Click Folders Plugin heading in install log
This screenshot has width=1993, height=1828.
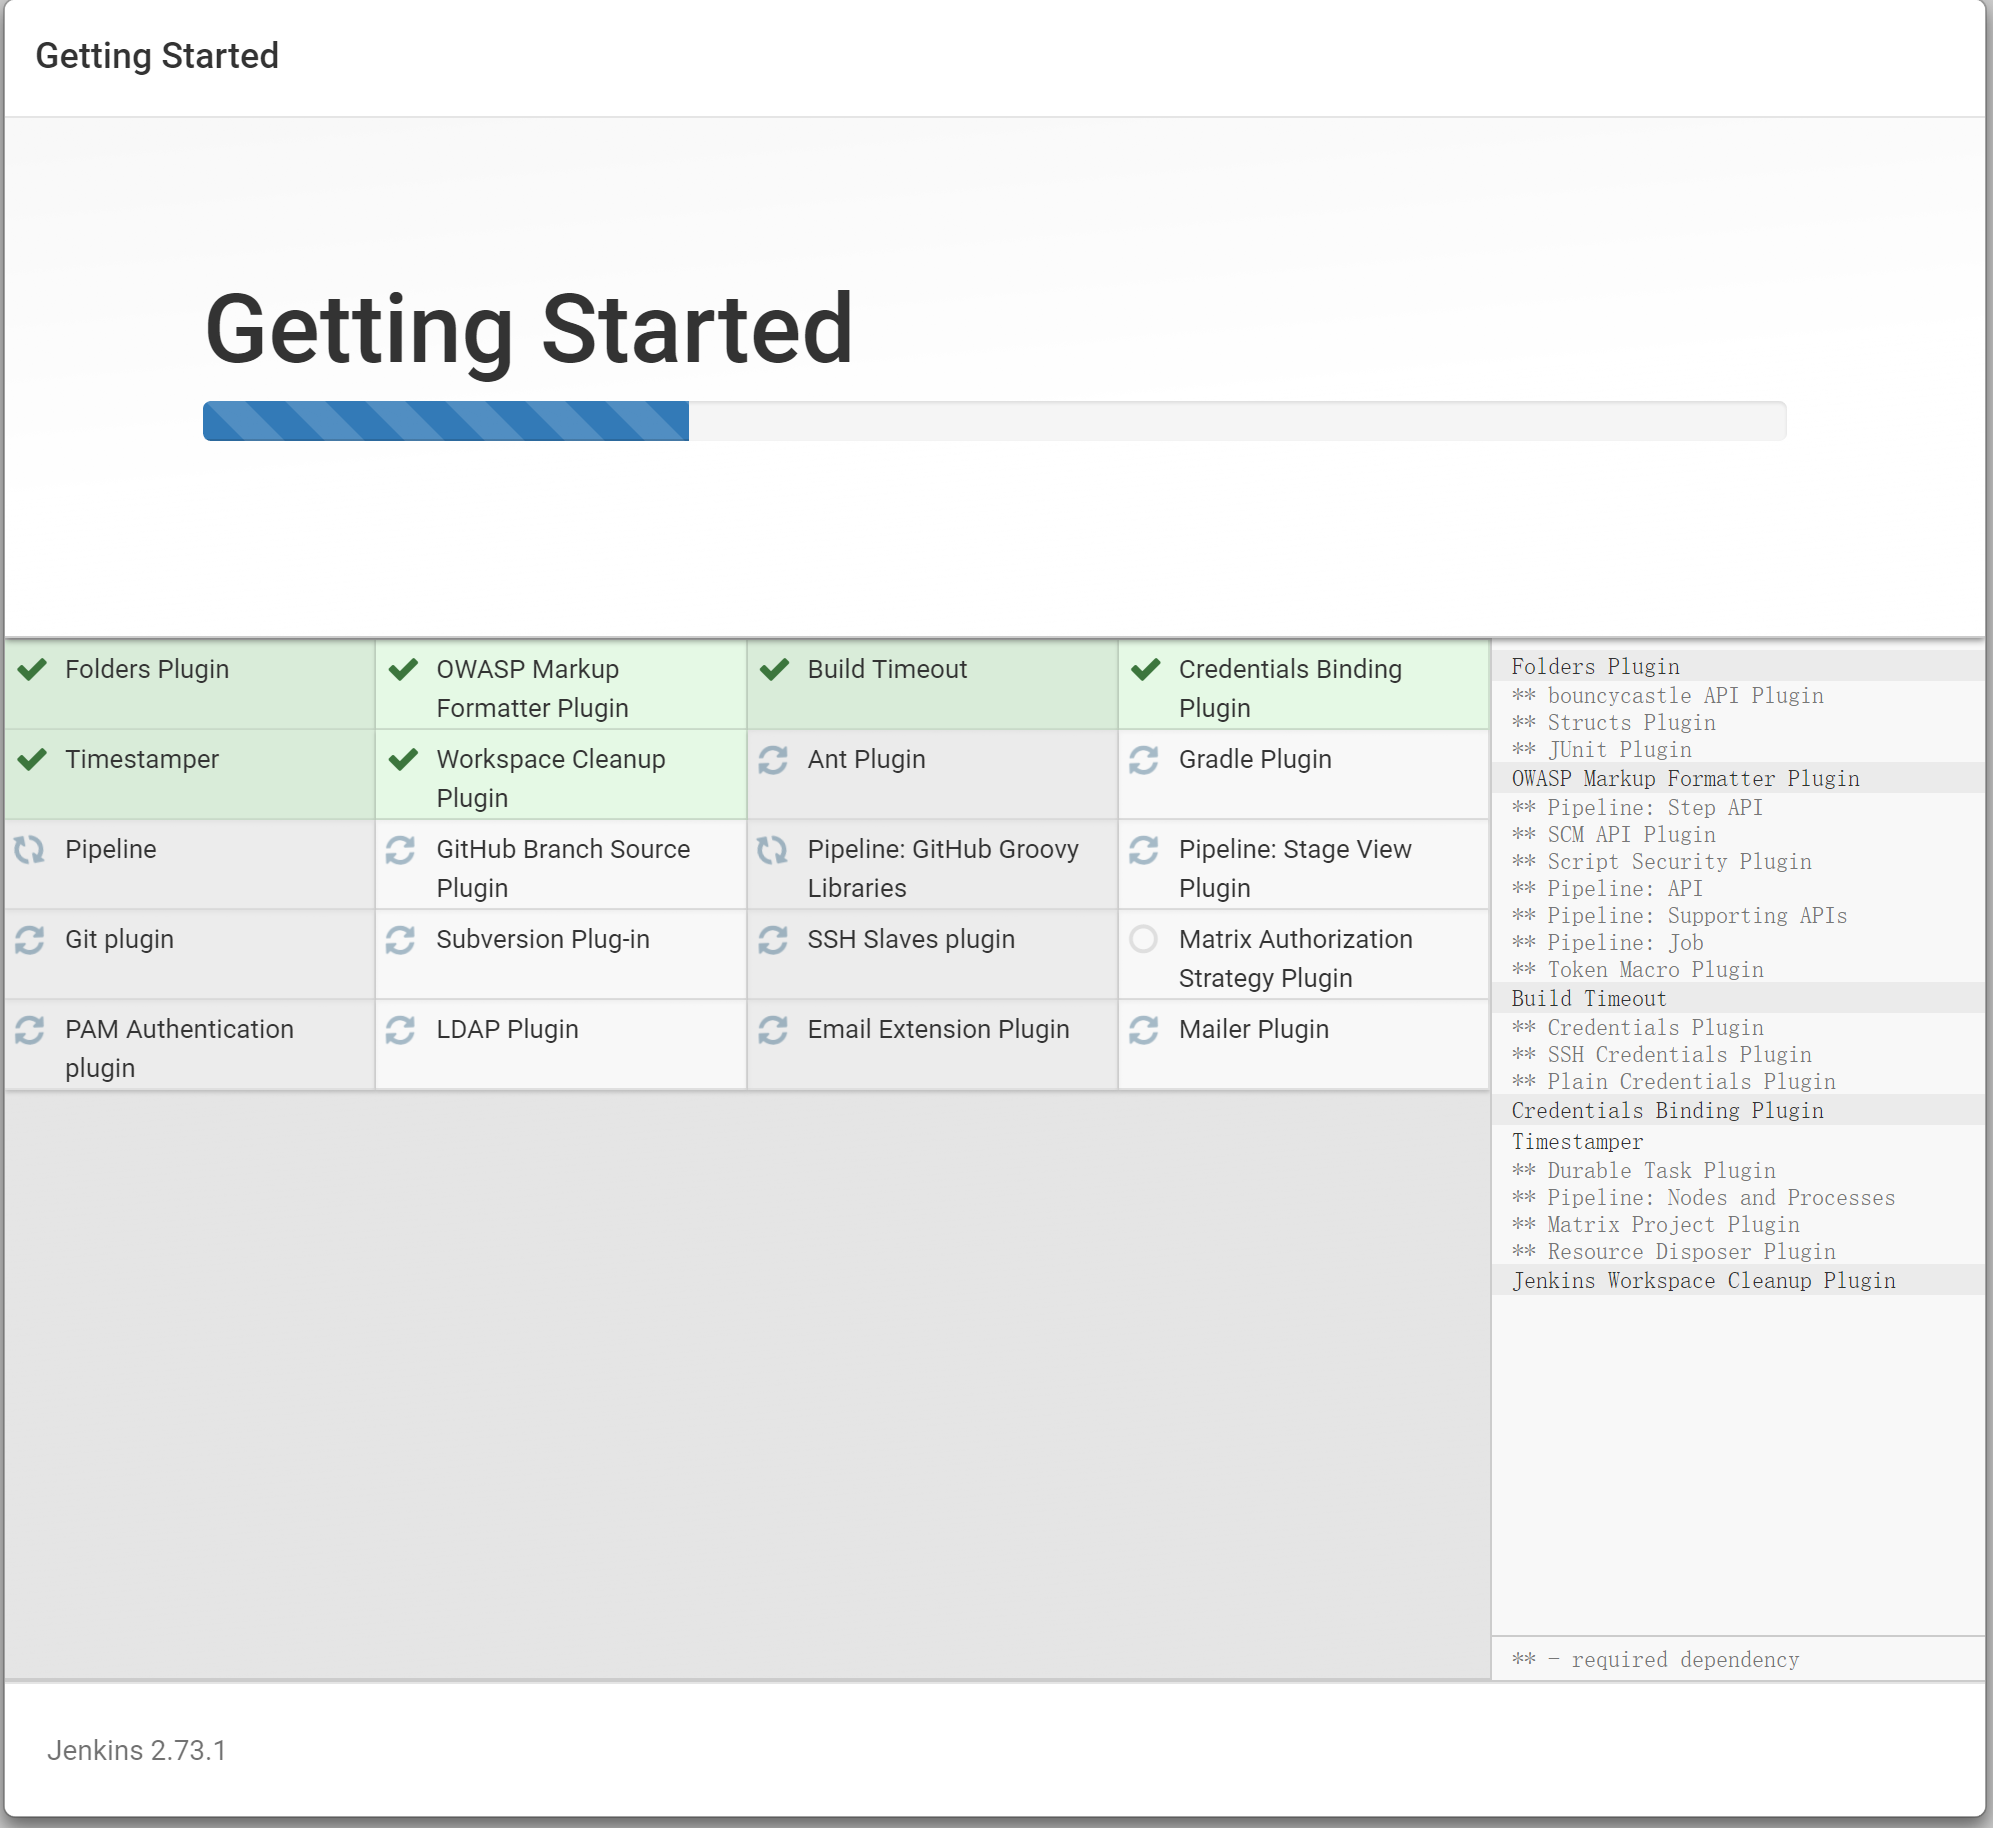[x=1595, y=667]
